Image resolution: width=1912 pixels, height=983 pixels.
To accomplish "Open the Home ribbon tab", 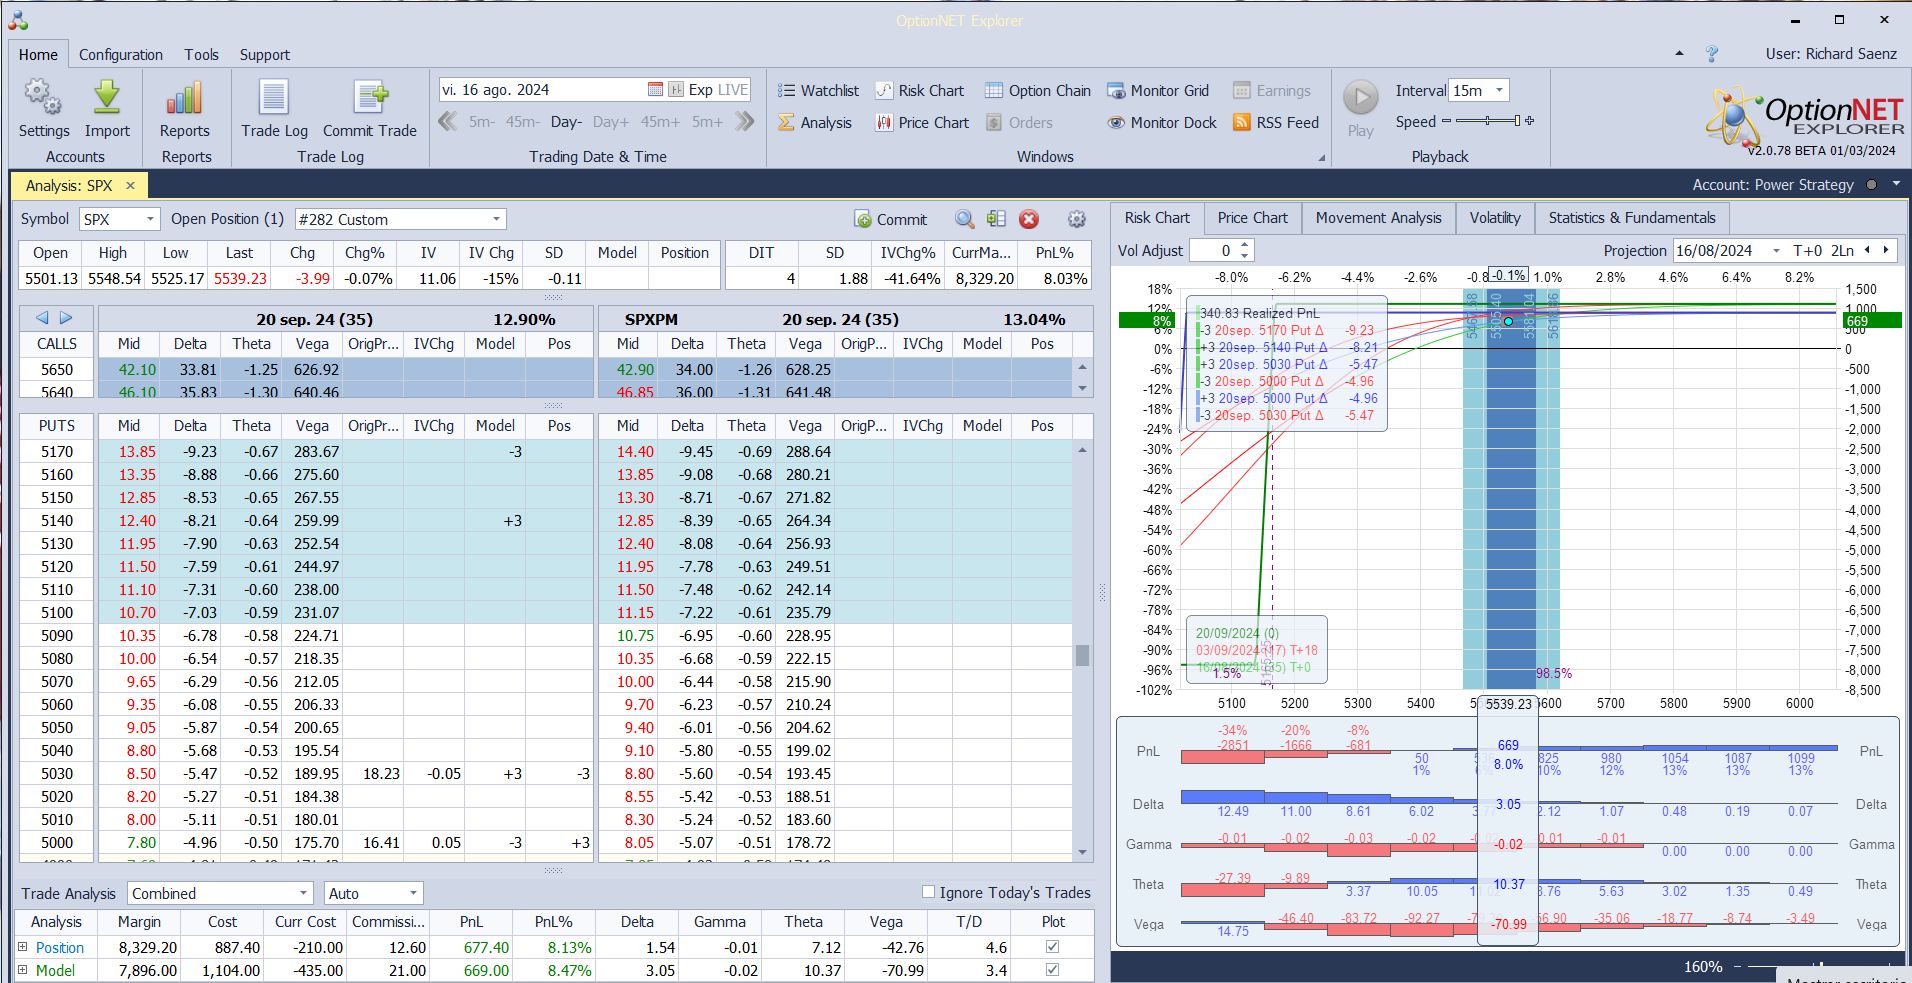I will (38, 55).
